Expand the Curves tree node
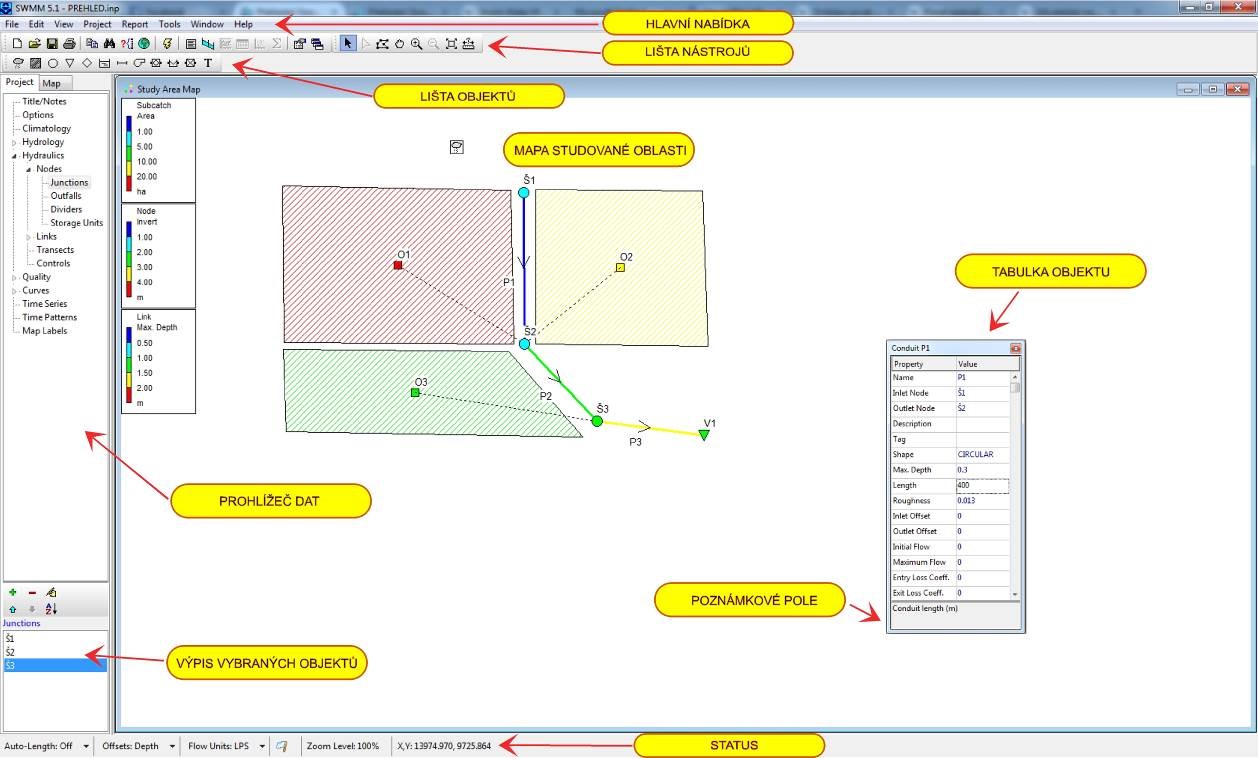 tap(14, 291)
